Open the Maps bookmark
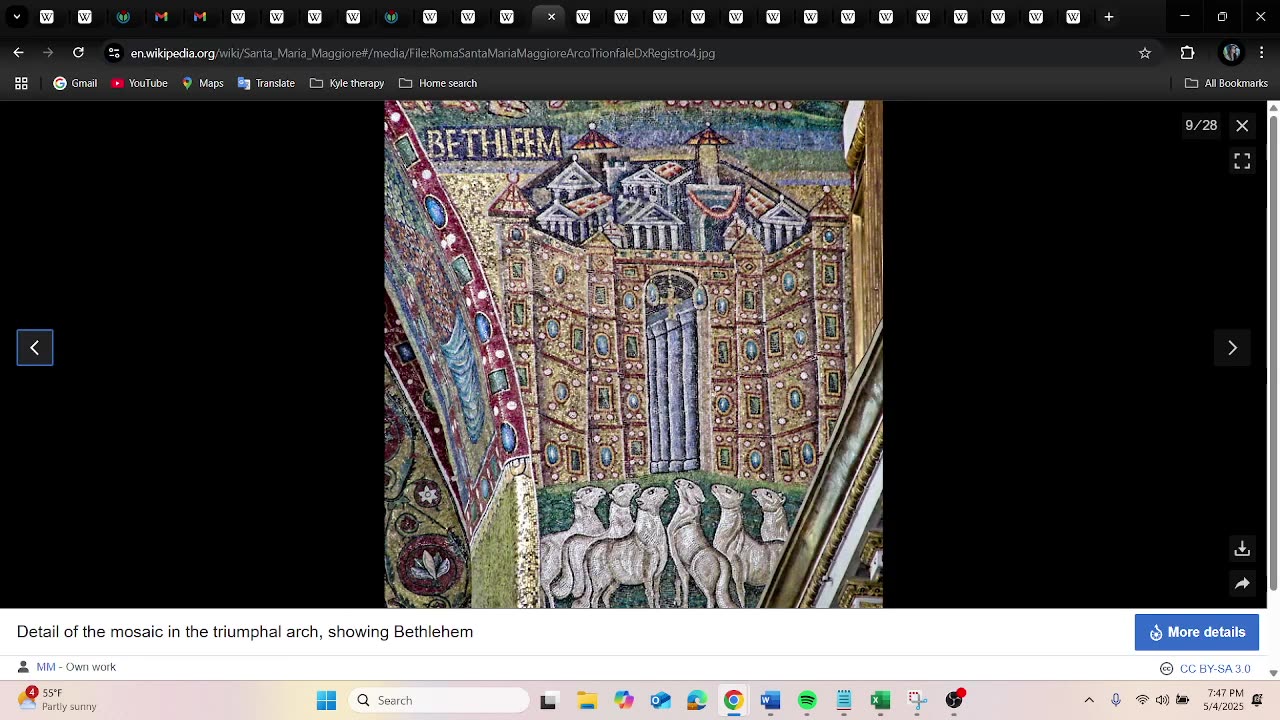This screenshot has width=1280, height=720. (x=202, y=83)
